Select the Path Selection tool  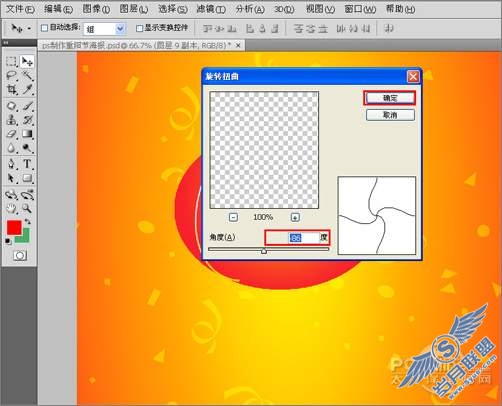(x=11, y=178)
